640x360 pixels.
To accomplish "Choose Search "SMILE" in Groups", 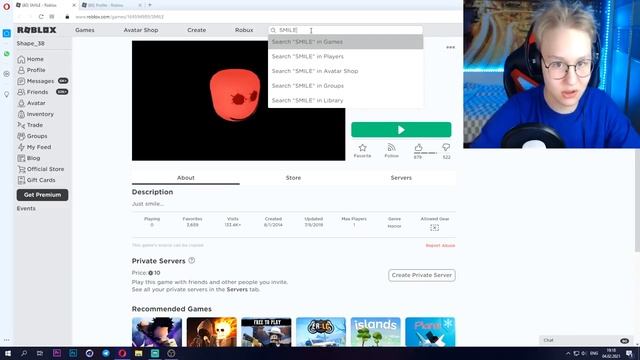I will coord(345,86).
